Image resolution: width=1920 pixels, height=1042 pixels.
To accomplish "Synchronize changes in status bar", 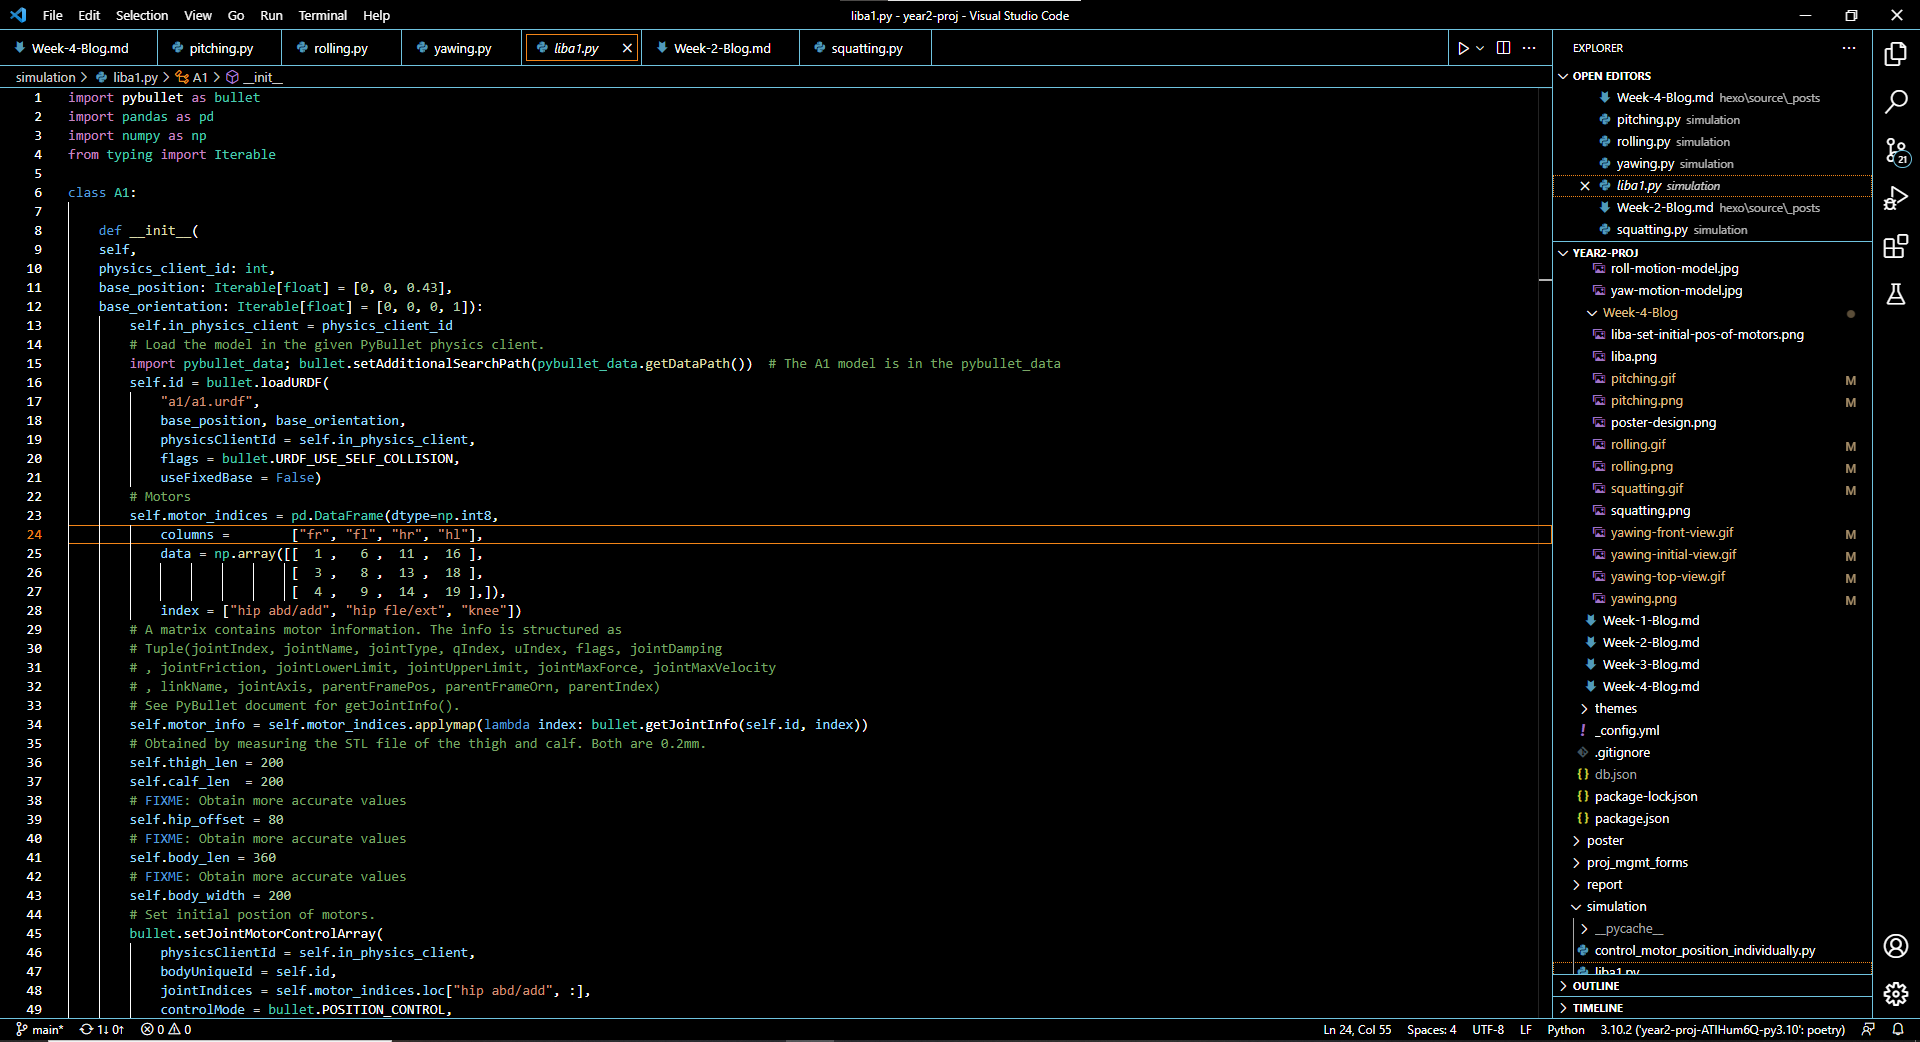I will (102, 1029).
